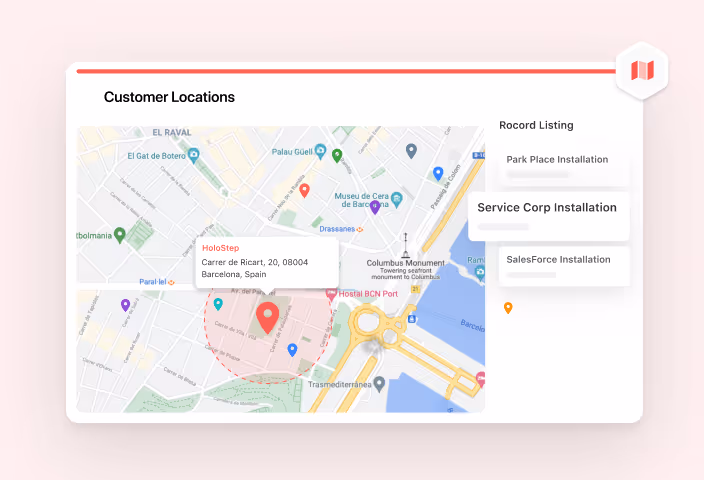Click the gray Trasmediterránea pin

[379, 384]
